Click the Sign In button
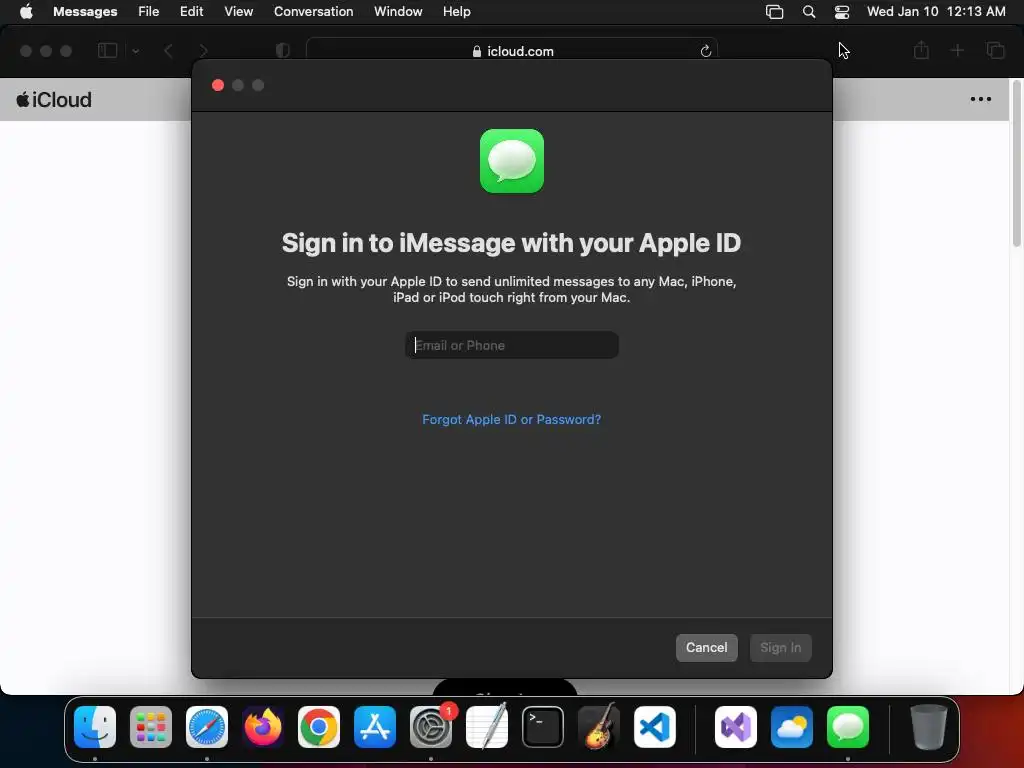1024x768 pixels. coord(780,647)
